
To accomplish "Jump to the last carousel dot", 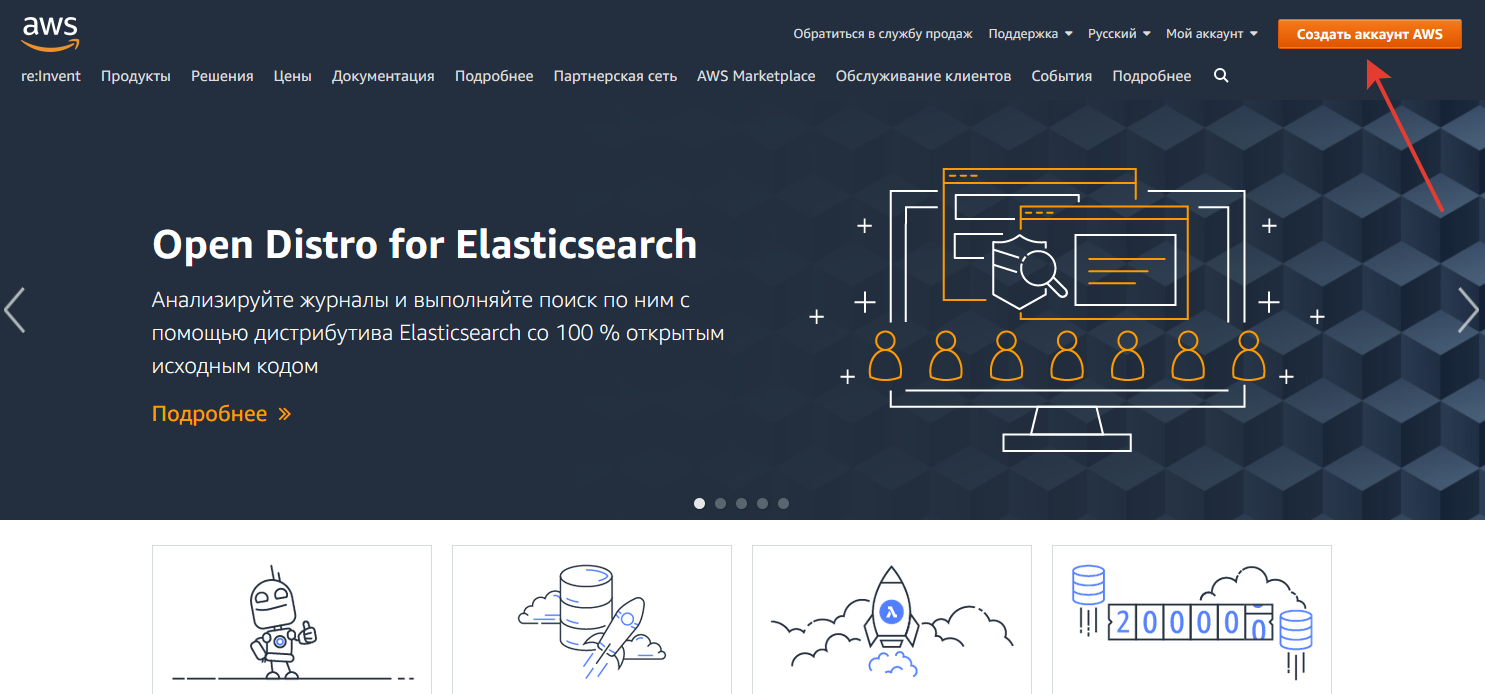I will pyautogui.click(x=783, y=503).
